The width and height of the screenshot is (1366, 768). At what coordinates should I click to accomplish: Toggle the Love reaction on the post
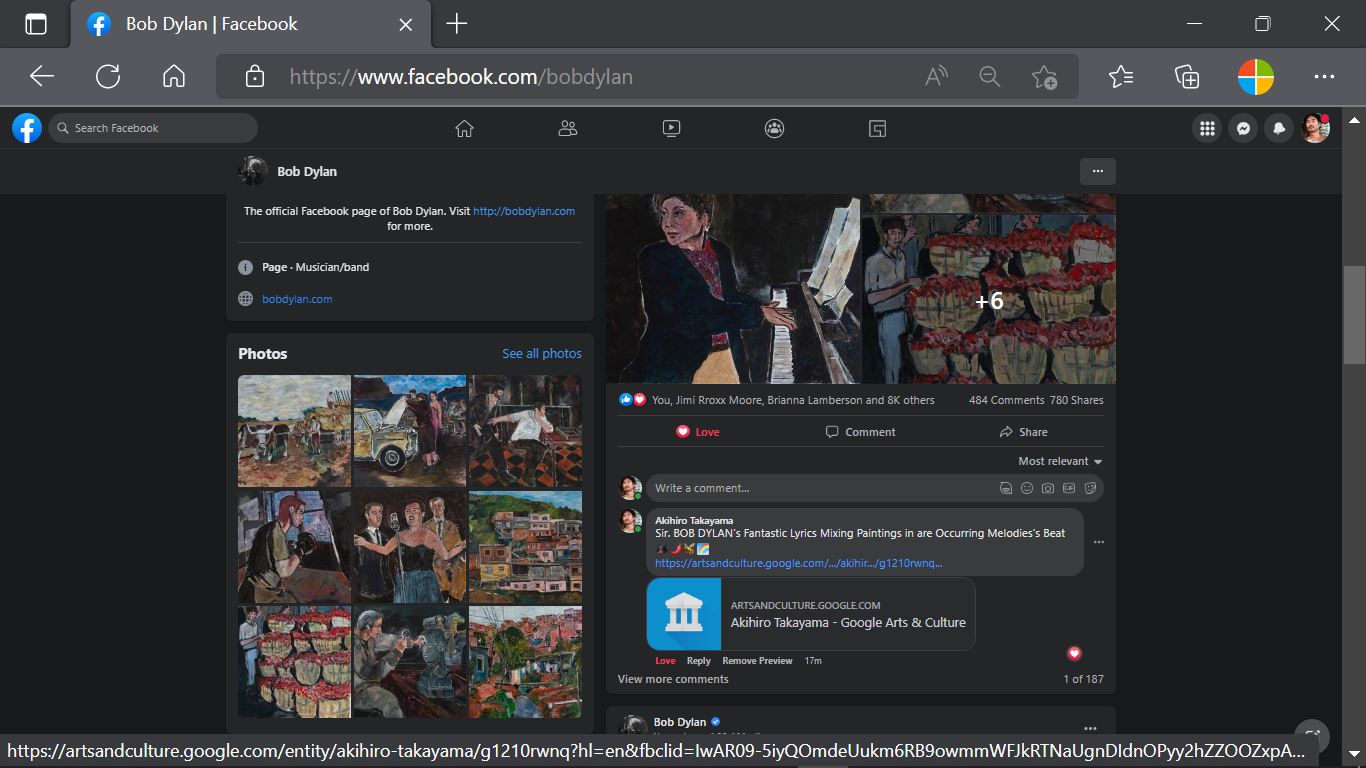coord(698,432)
